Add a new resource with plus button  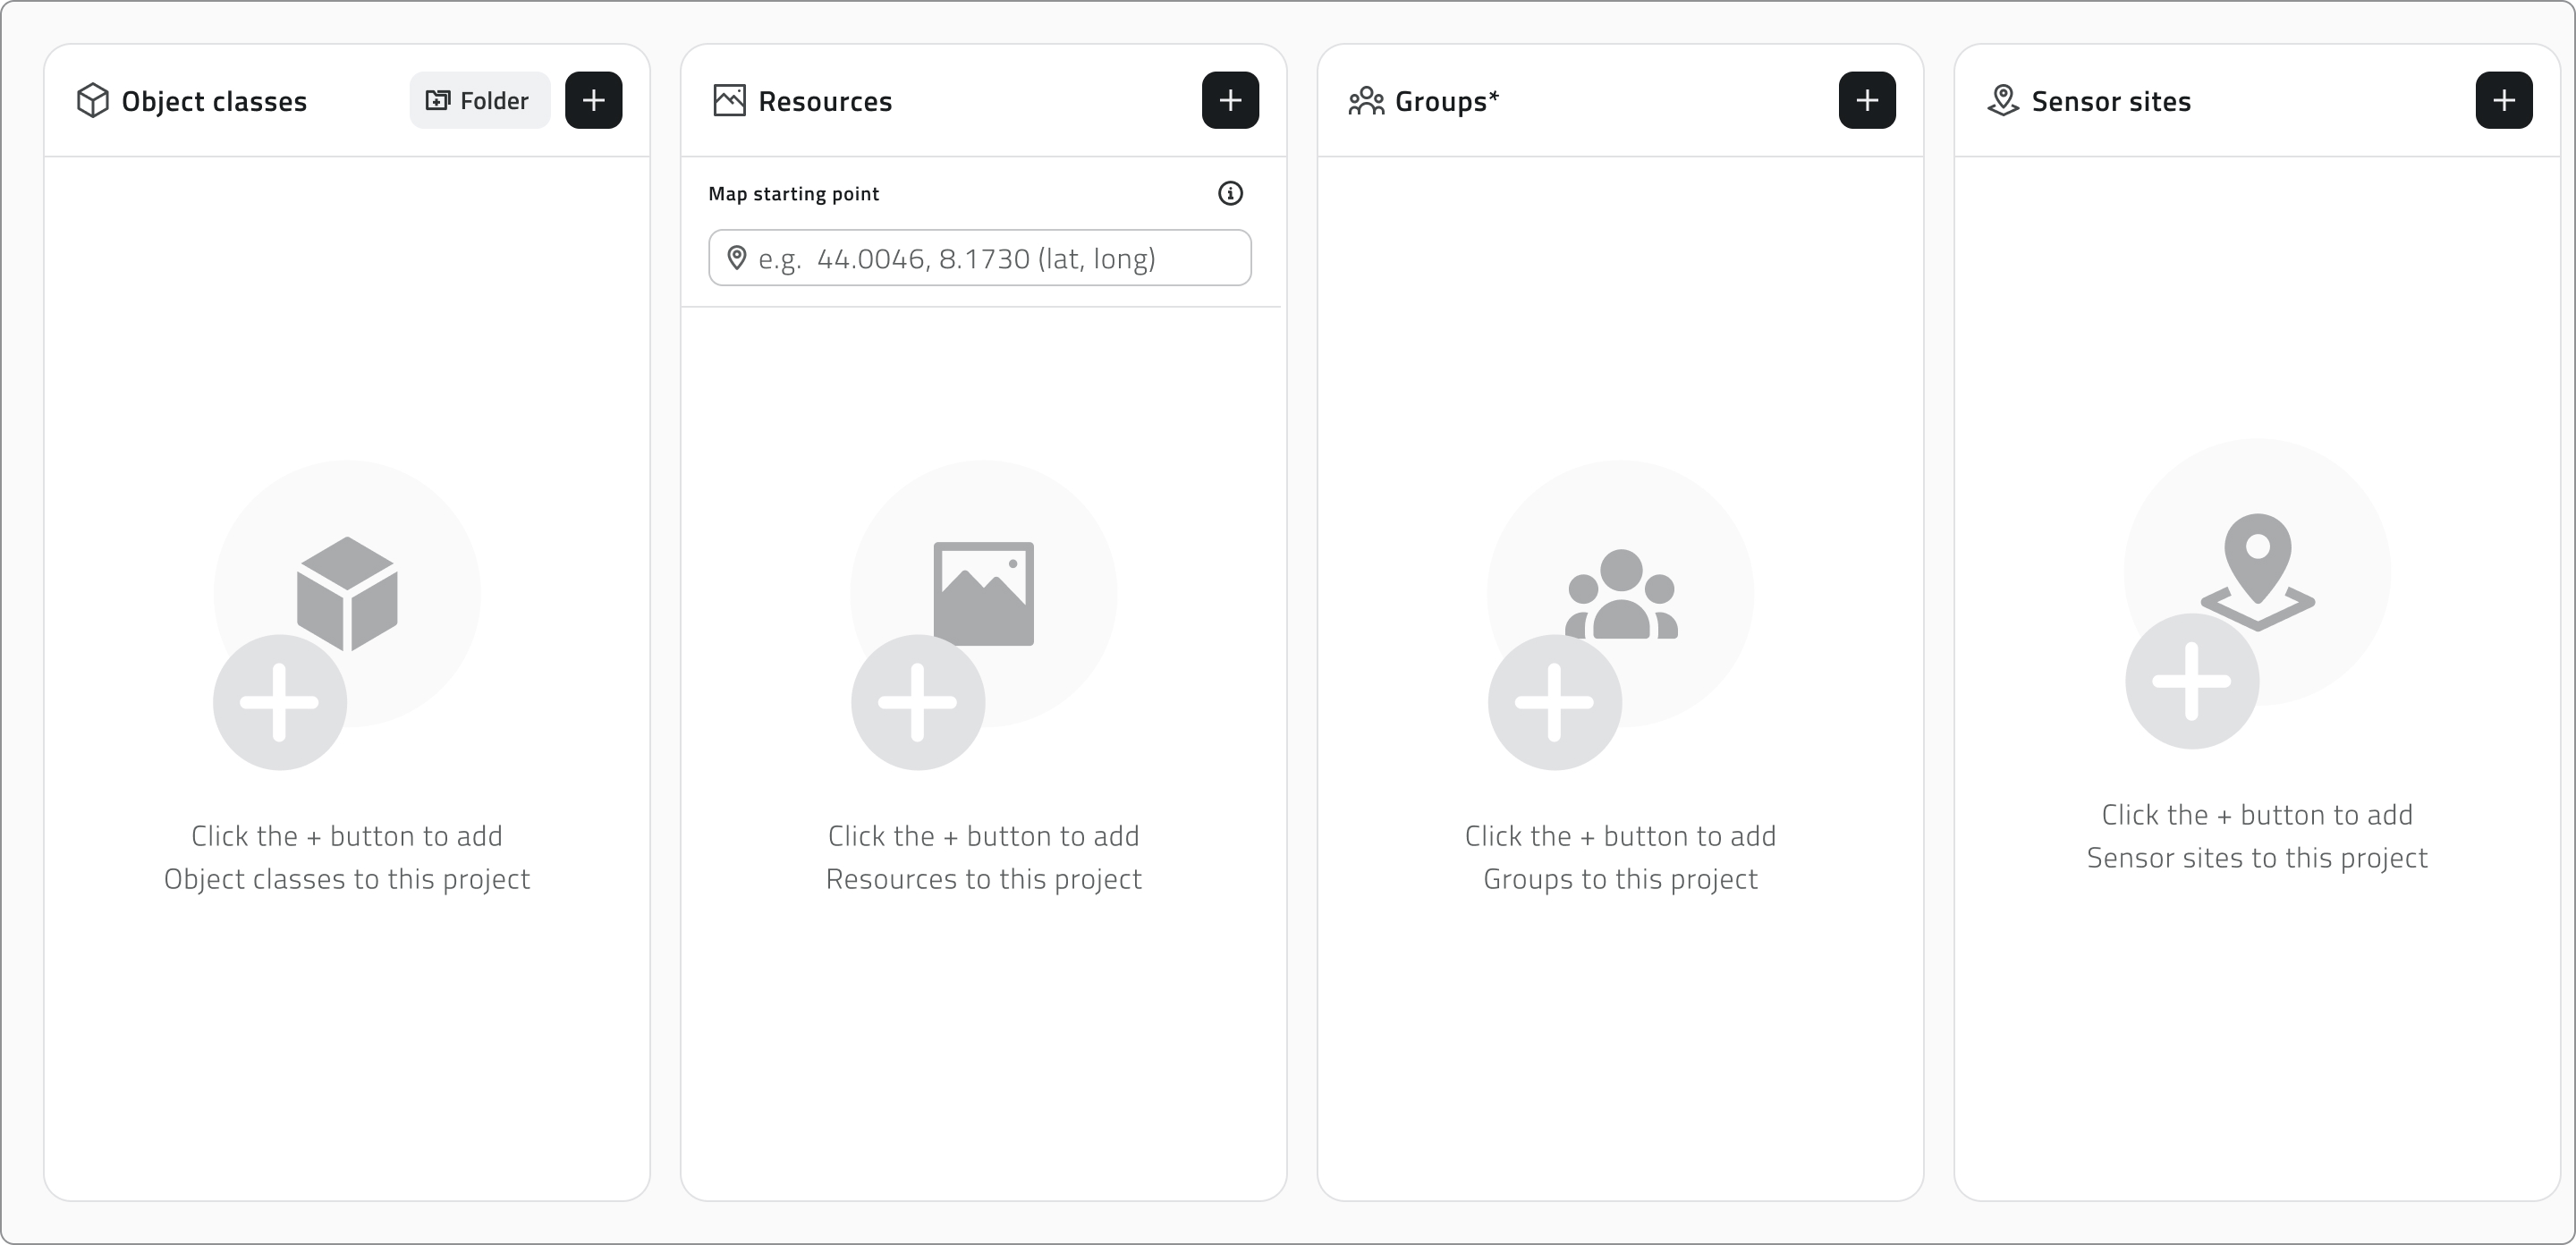pos(1230,100)
